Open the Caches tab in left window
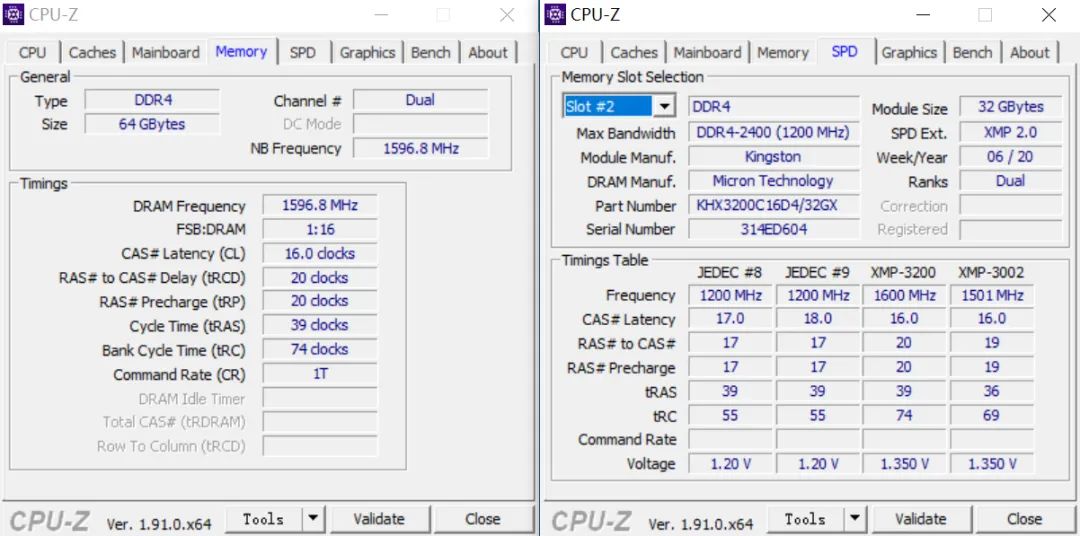Viewport: 1080px width, 536px height. pyautogui.click(x=92, y=52)
